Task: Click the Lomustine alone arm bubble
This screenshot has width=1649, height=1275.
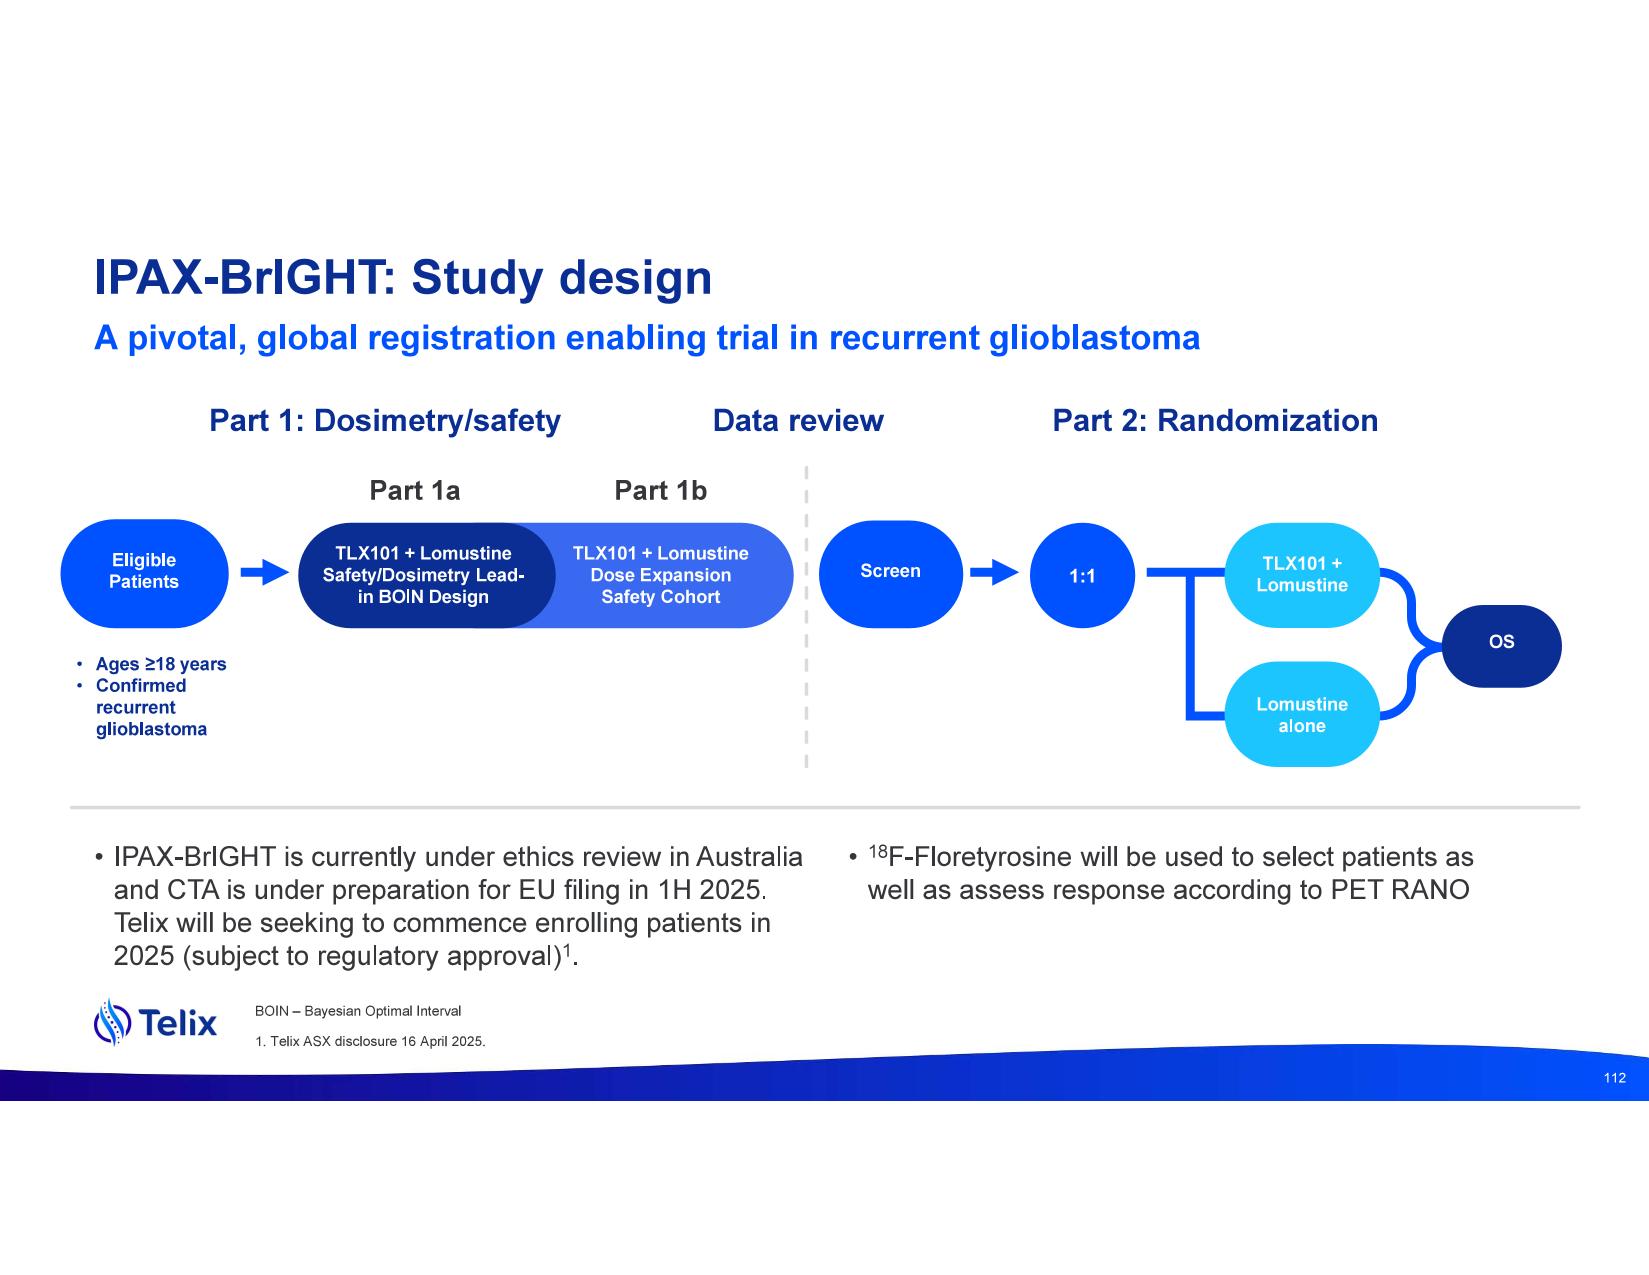Action: 1301,715
